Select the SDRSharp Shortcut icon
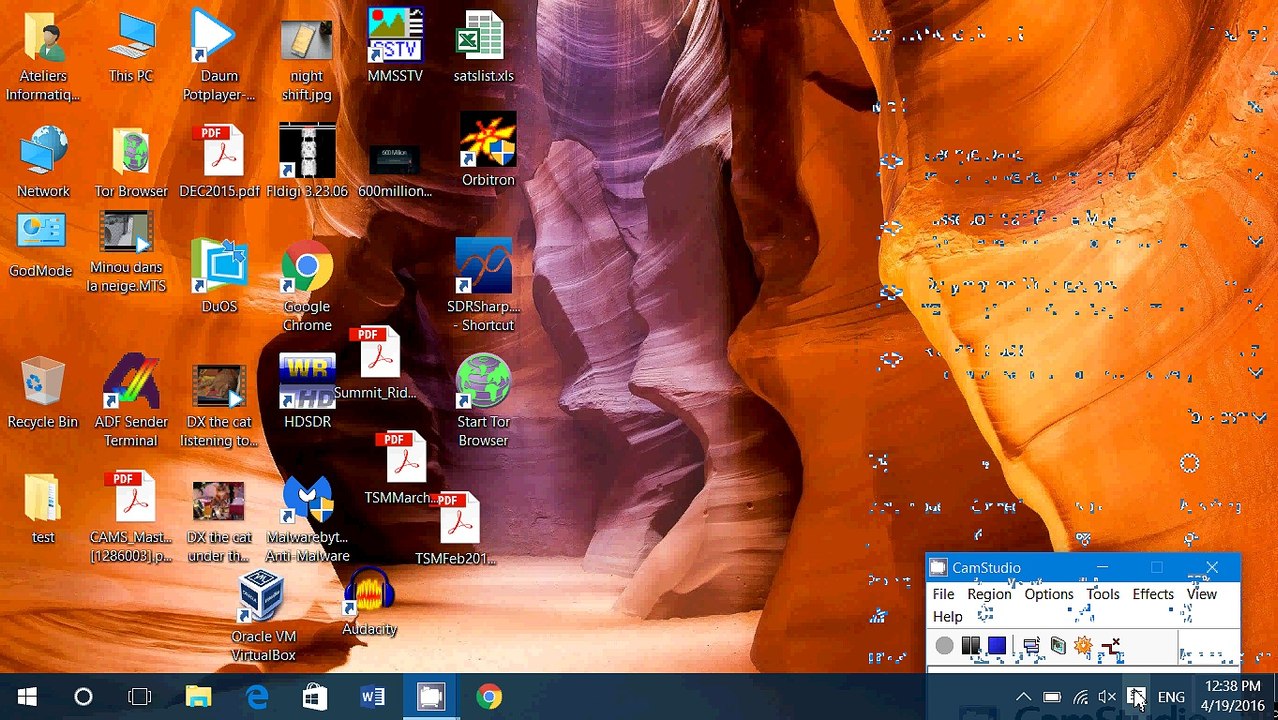Screen dimensions: 1278x720 (x=483, y=286)
